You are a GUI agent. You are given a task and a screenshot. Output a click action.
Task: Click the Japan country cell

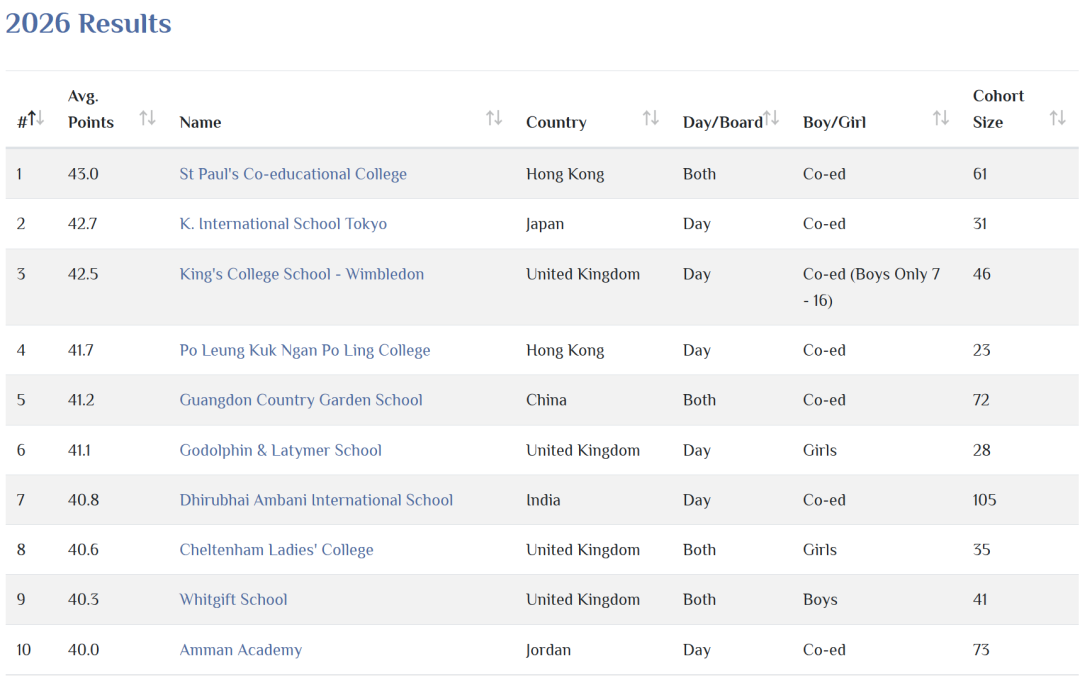(x=545, y=224)
